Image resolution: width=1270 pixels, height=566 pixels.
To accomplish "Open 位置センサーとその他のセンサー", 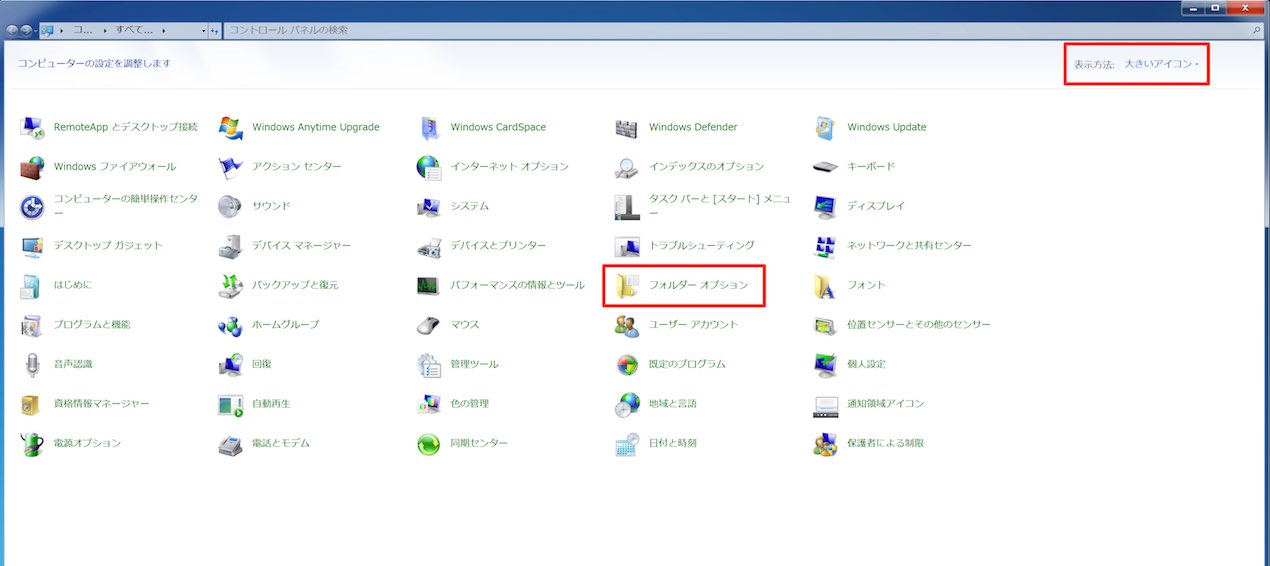I will (x=919, y=325).
